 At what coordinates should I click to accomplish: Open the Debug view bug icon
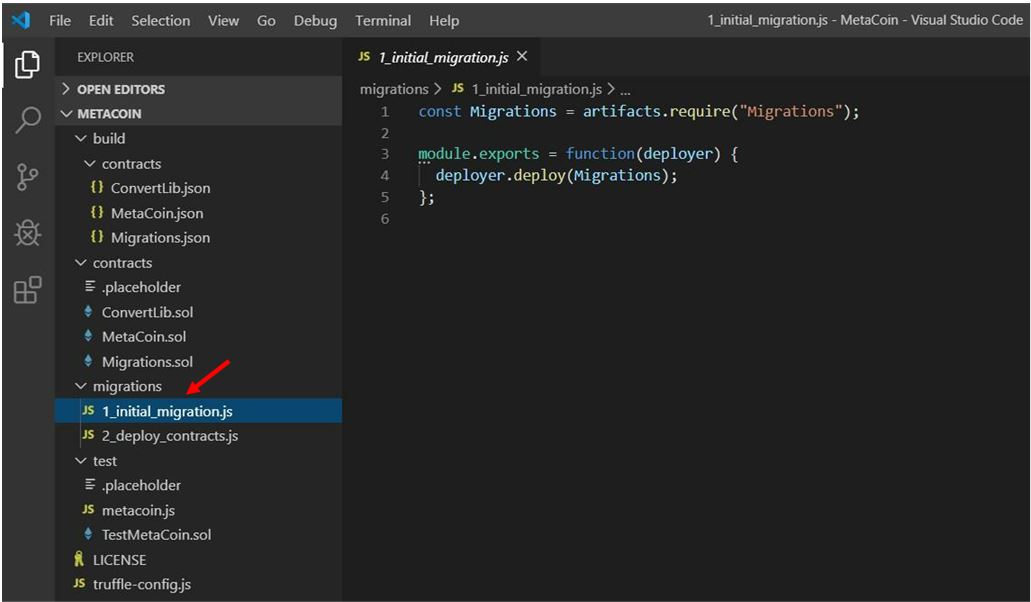[x=27, y=233]
